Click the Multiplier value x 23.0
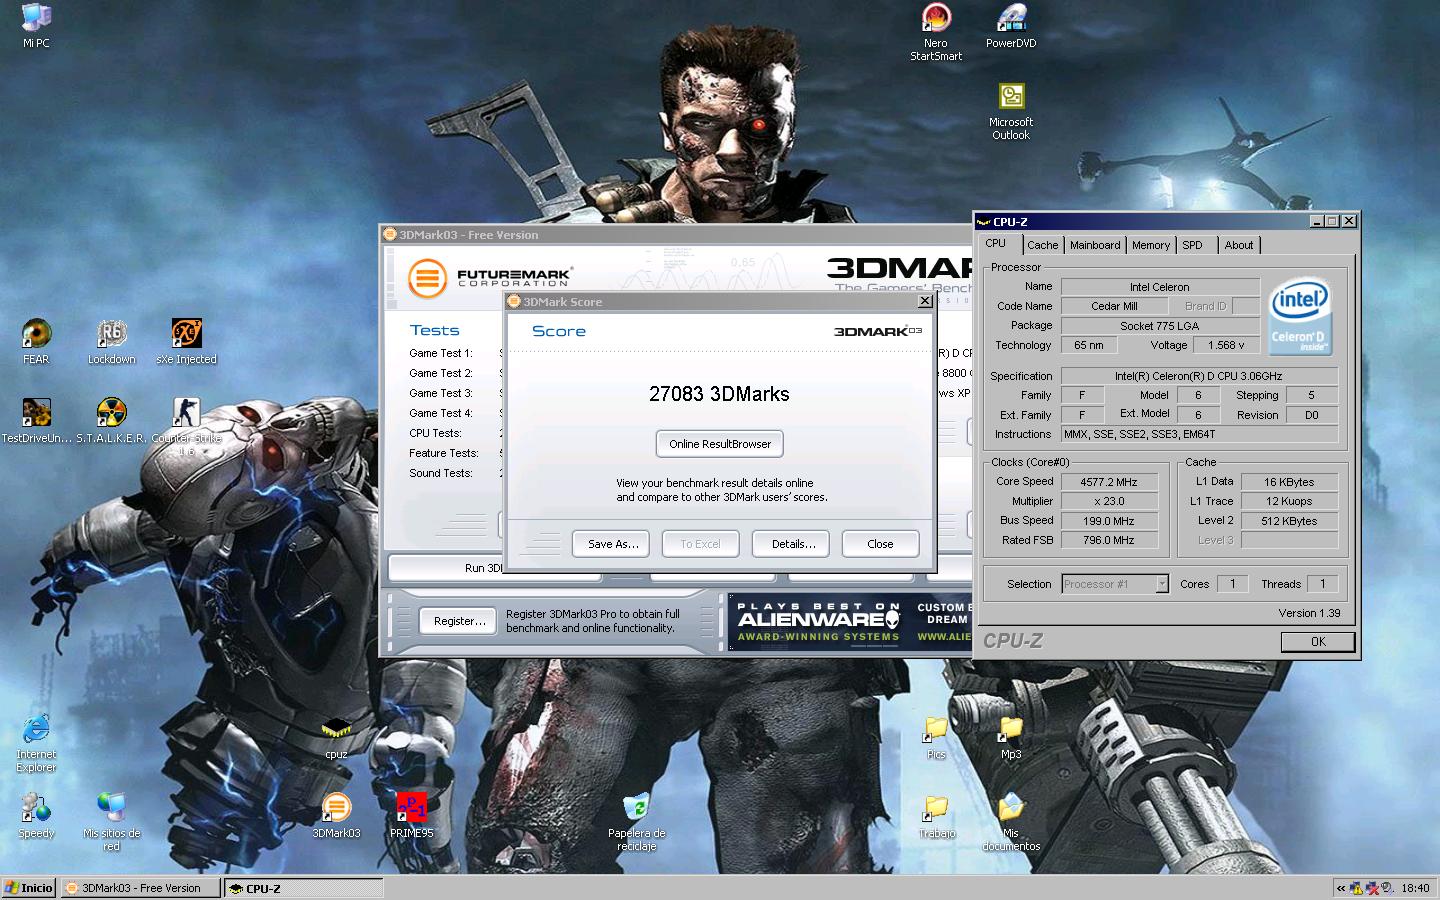This screenshot has height=900, width=1440. pyautogui.click(x=1109, y=501)
